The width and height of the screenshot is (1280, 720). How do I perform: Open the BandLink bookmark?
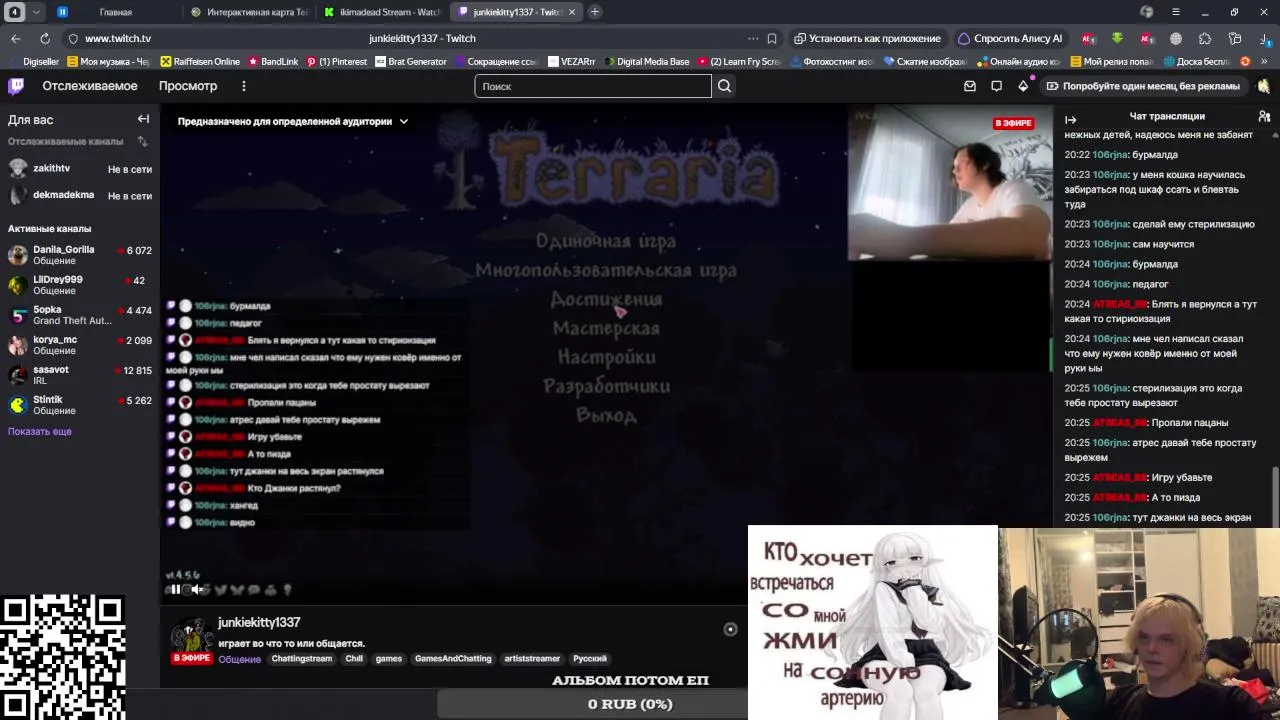[x=273, y=61]
